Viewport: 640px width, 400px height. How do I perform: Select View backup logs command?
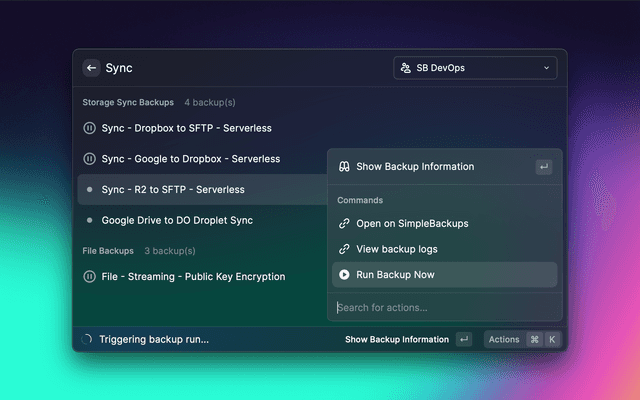pyautogui.click(x=396, y=249)
